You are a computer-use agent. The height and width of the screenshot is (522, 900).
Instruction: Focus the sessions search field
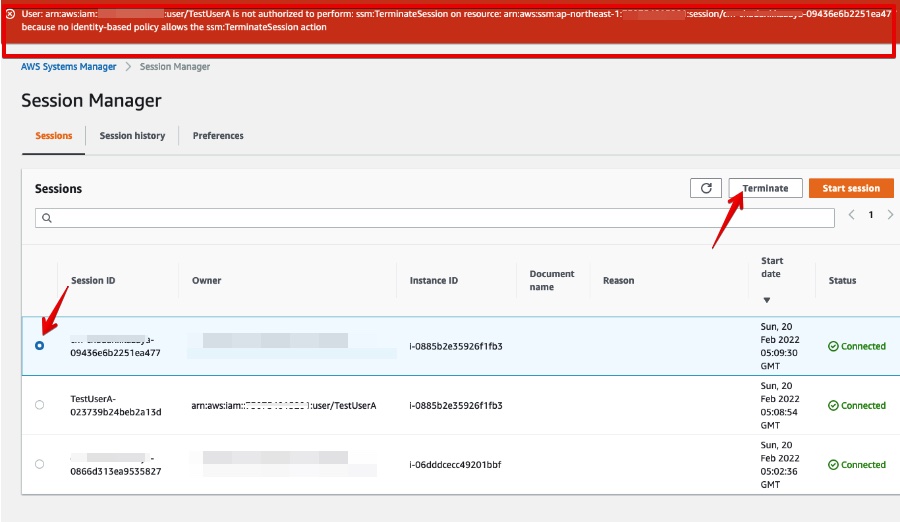(435, 218)
